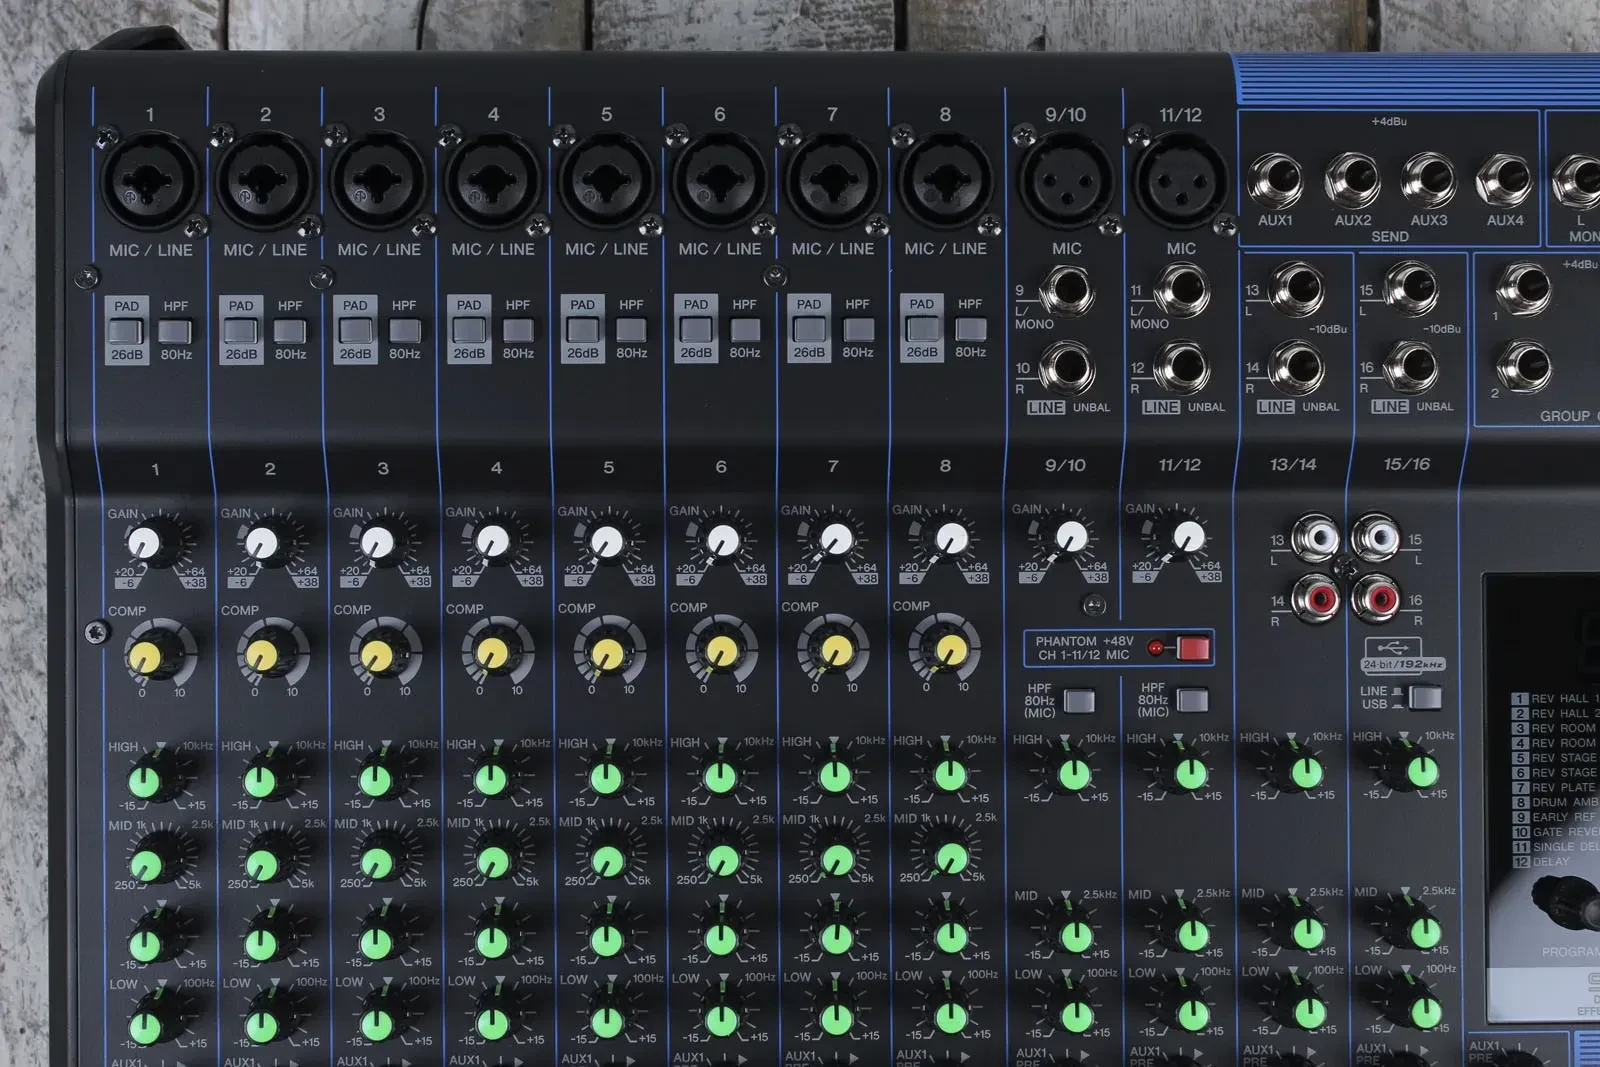The width and height of the screenshot is (1600, 1067).
Task: Click the AUX4 send output jack
Action: click(x=1503, y=182)
